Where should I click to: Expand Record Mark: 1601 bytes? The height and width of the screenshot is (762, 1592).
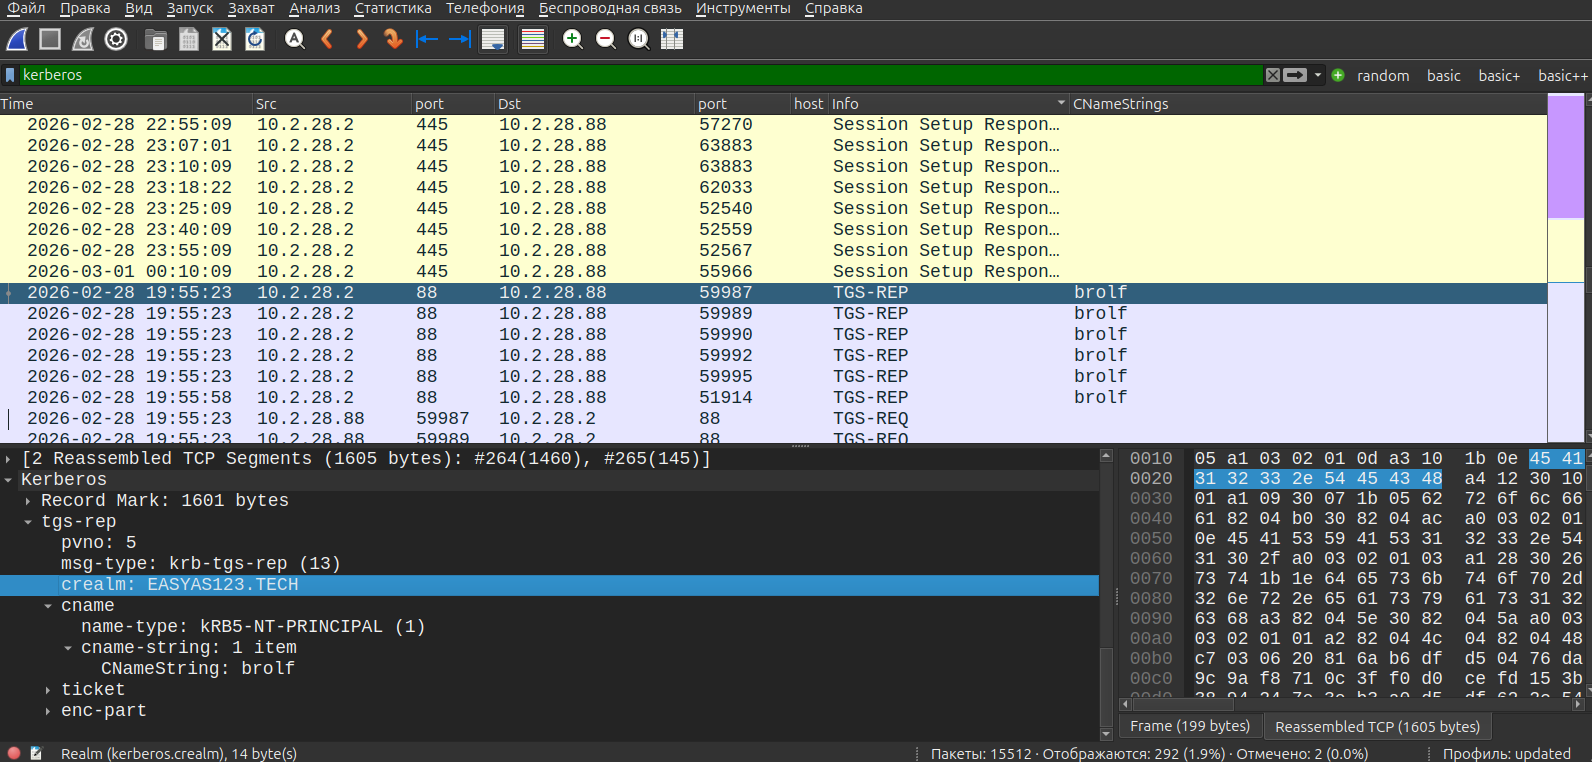point(28,501)
